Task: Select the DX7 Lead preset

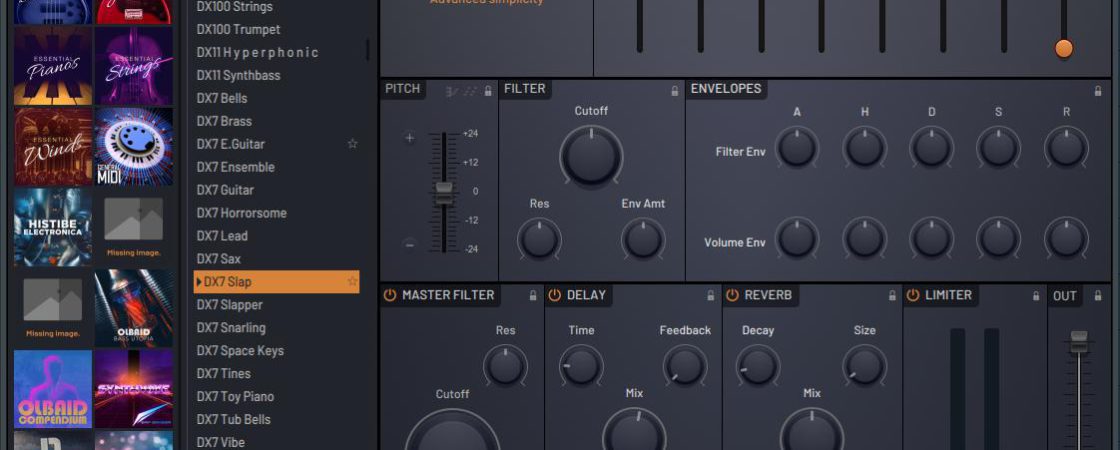Action: (x=277, y=236)
